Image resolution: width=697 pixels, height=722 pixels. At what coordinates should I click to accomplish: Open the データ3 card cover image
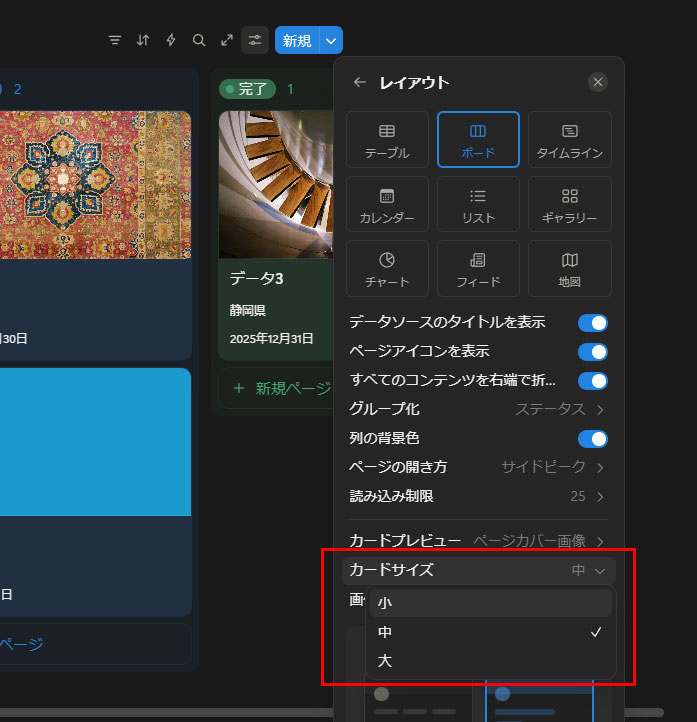(x=275, y=185)
